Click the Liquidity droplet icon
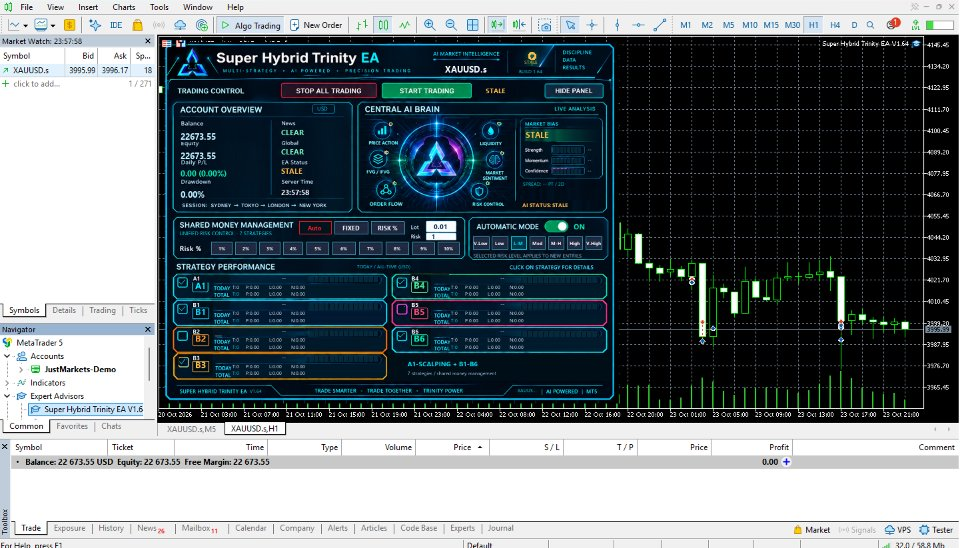 click(x=490, y=130)
